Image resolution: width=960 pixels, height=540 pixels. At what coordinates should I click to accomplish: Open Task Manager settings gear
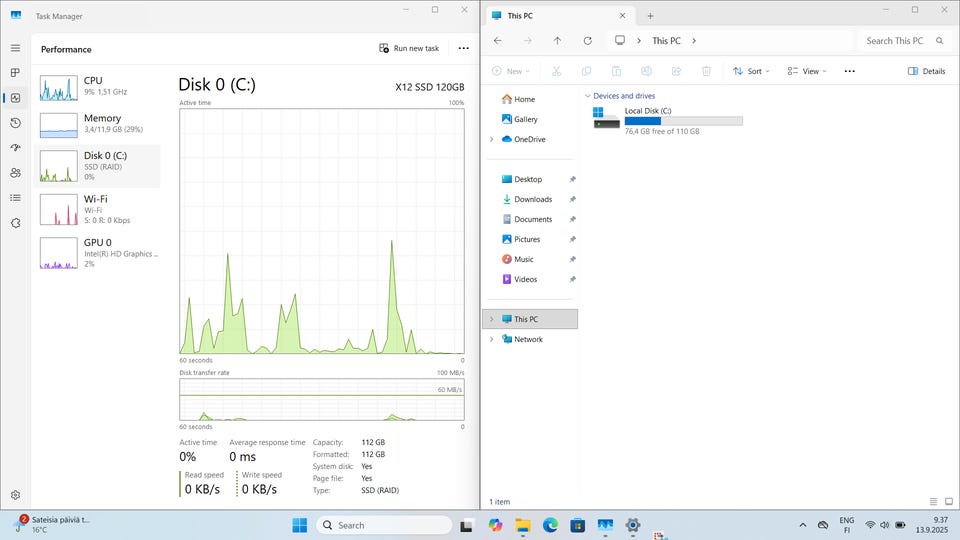pyautogui.click(x=15, y=495)
